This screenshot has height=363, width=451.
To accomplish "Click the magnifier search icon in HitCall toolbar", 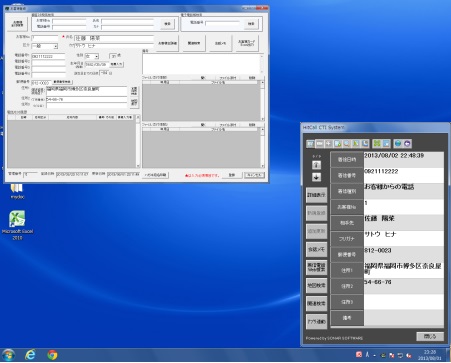I will pyautogui.click(x=347, y=143).
